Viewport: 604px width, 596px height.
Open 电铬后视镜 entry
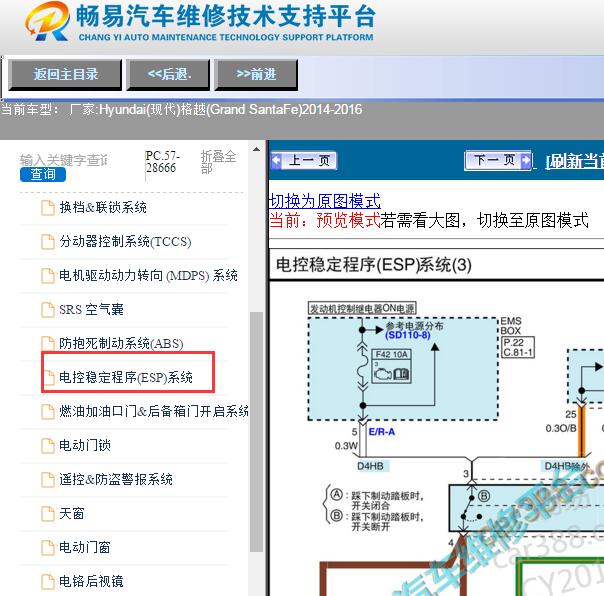point(91,581)
